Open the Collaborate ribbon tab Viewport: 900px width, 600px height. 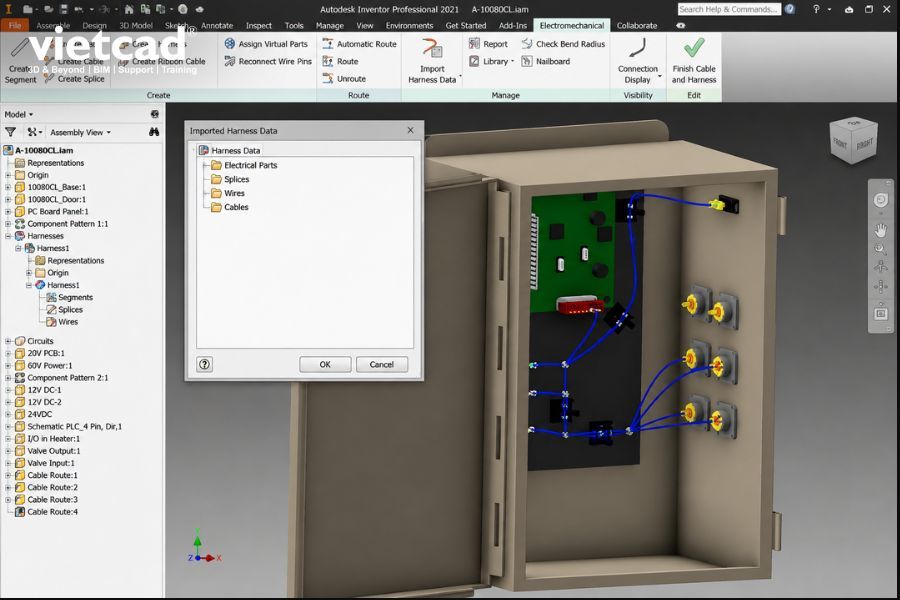click(x=637, y=25)
